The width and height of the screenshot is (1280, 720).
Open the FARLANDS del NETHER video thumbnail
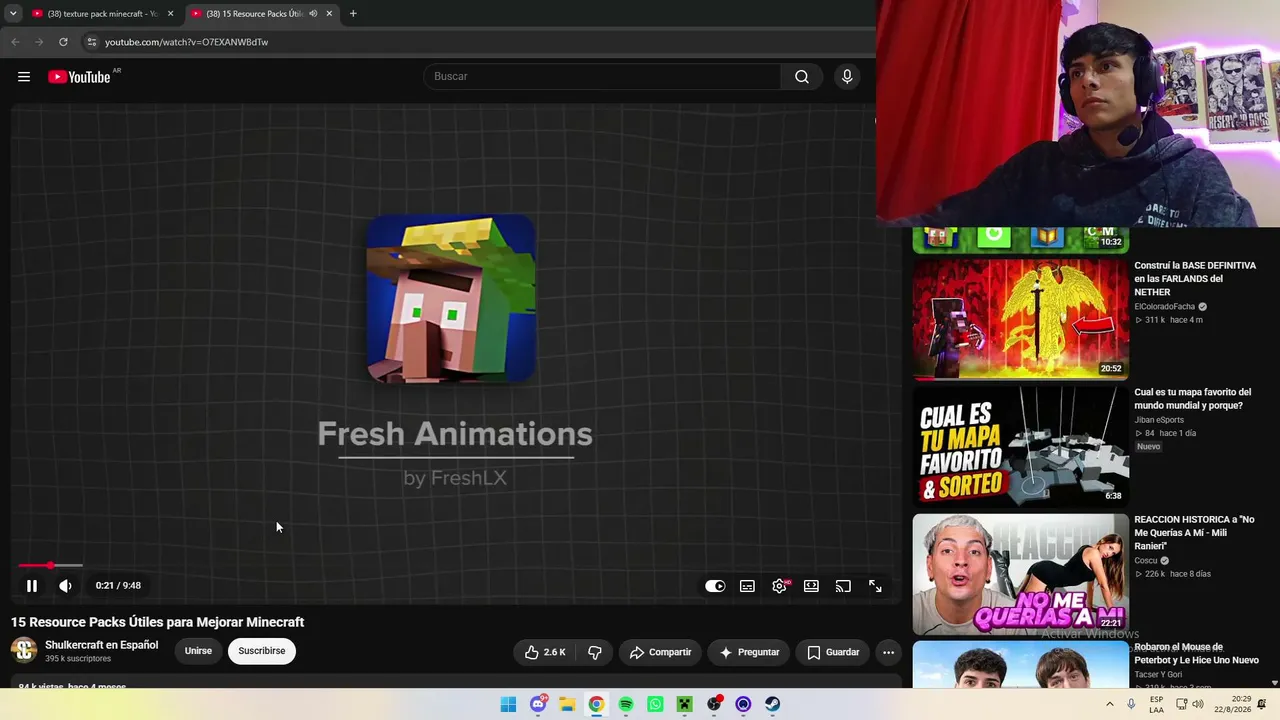coord(1020,319)
